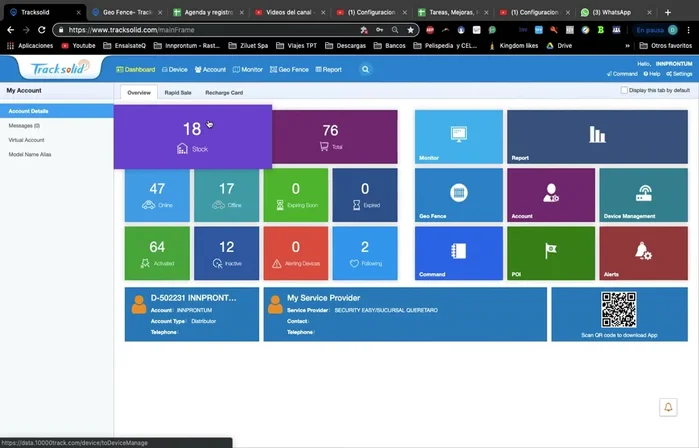Click the QR code to download app
Image resolution: width=699 pixels, height=448 pixels.
tap(618, 309)
